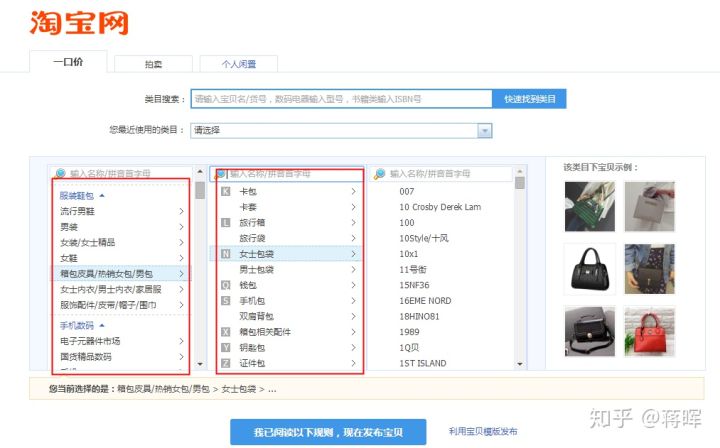This screenshot has width=720, height=448.
Task: Choose the 钥匙包 subcategory
Action: (x=287, y=347)
